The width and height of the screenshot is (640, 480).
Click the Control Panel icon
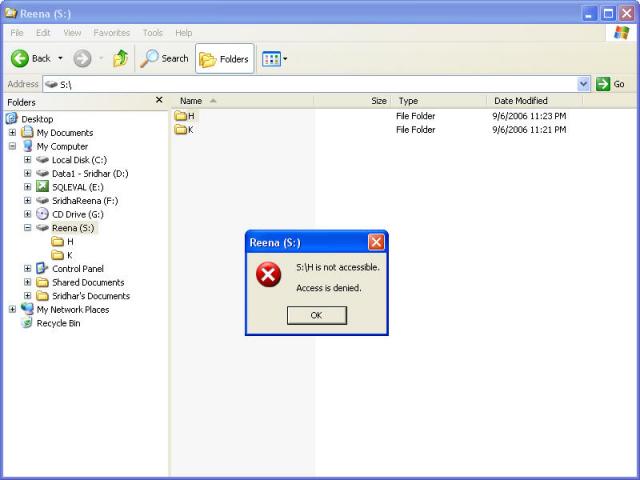(x=42, y=268)
